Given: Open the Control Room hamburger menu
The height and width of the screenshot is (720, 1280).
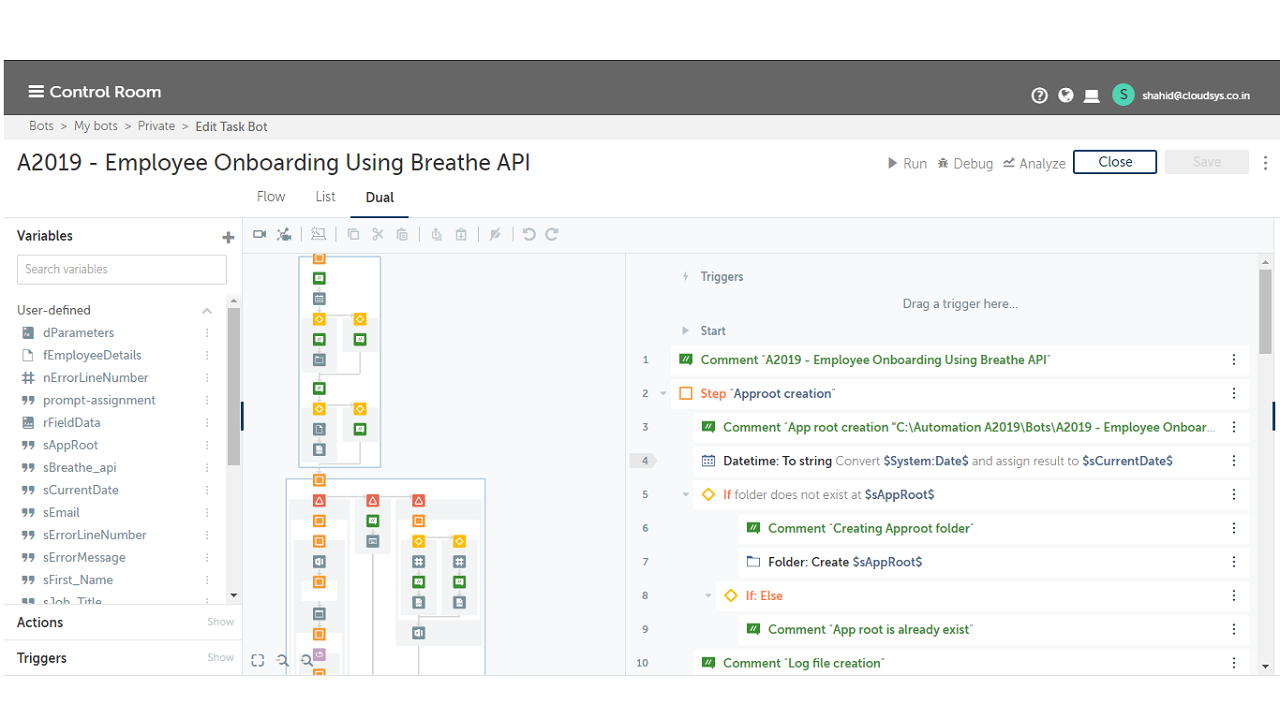Looking at the screenshot, I should pos(36,92).
